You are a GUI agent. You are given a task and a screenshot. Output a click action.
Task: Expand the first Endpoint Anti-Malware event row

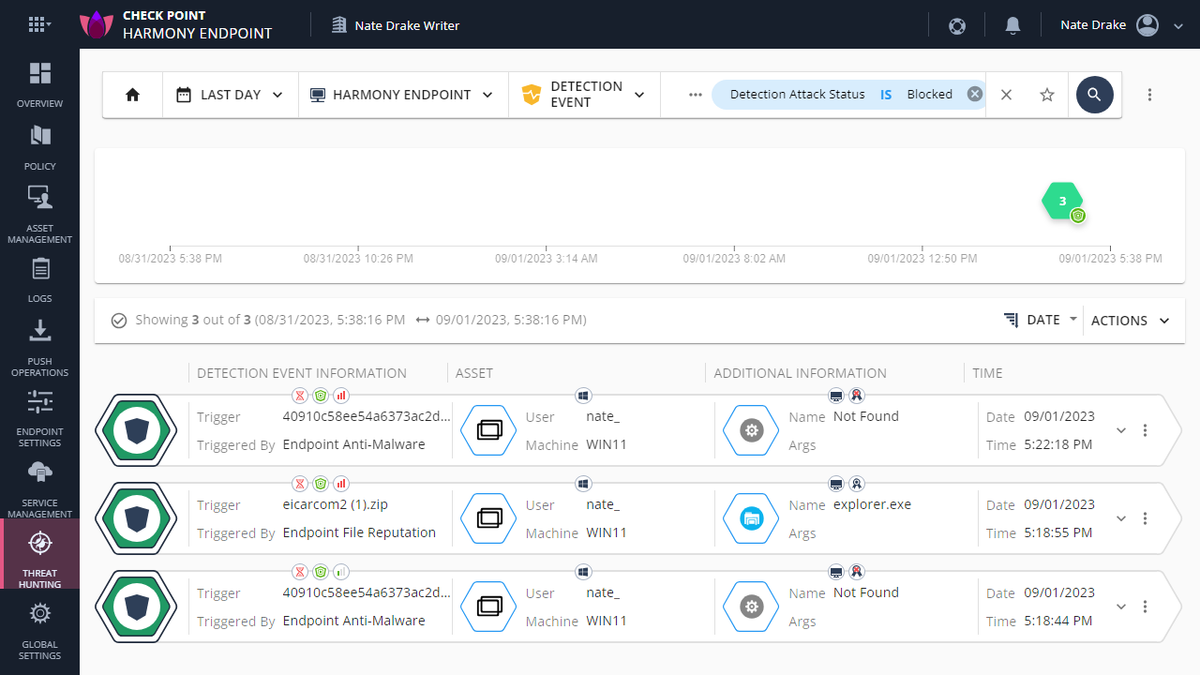(1120, 430)
